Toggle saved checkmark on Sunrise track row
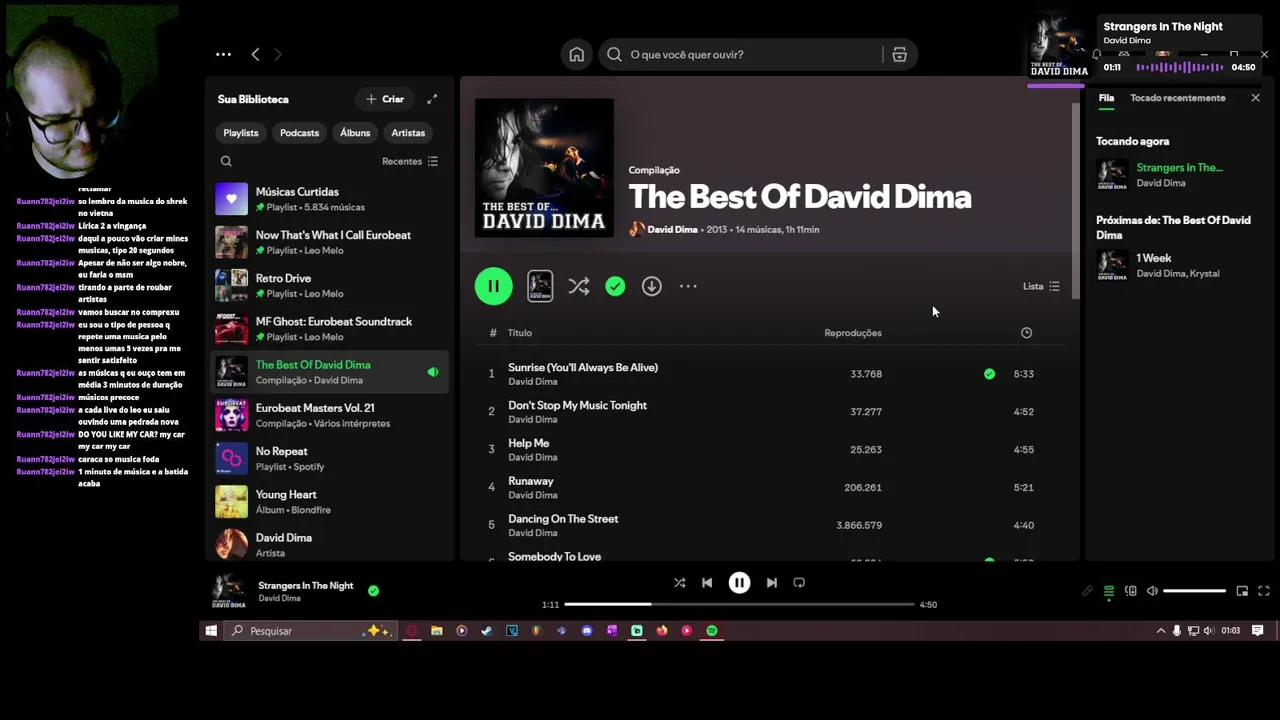 pyautogui.click(x=989, y=374)
